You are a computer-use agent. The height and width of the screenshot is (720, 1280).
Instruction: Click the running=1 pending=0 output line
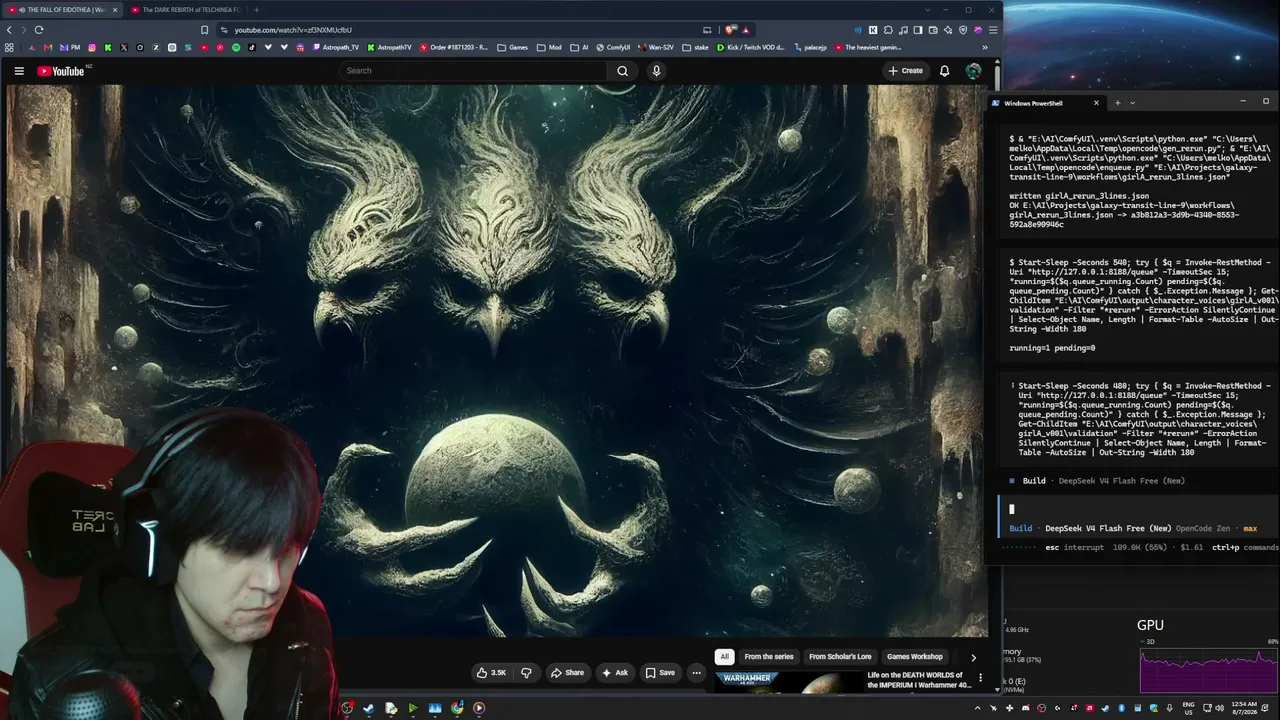tap(1052, 348)
